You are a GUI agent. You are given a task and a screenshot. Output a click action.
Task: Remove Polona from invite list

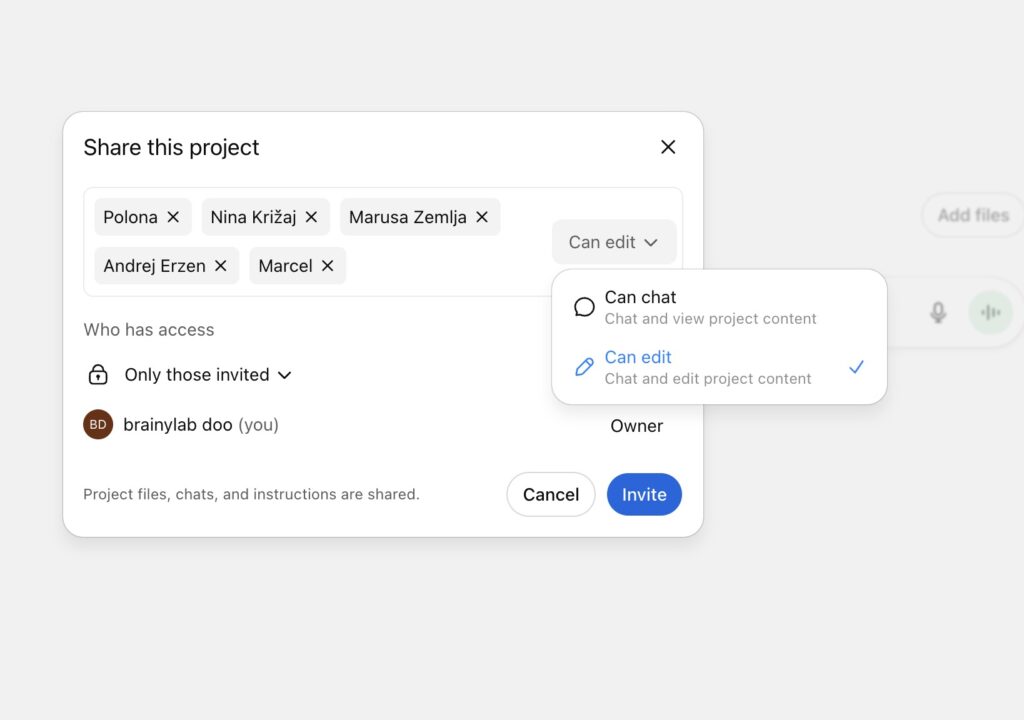(x=173, y=217)
